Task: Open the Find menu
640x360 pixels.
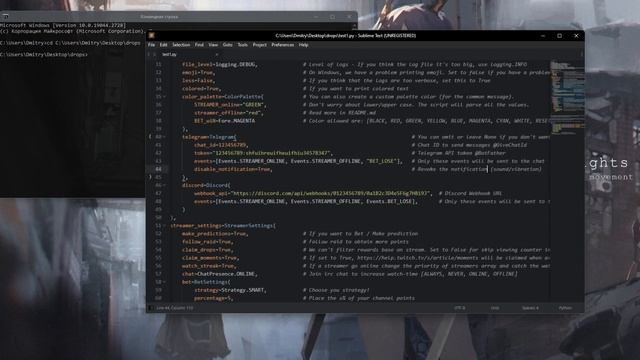Action: pyautogui.click(x=199, y=45)
